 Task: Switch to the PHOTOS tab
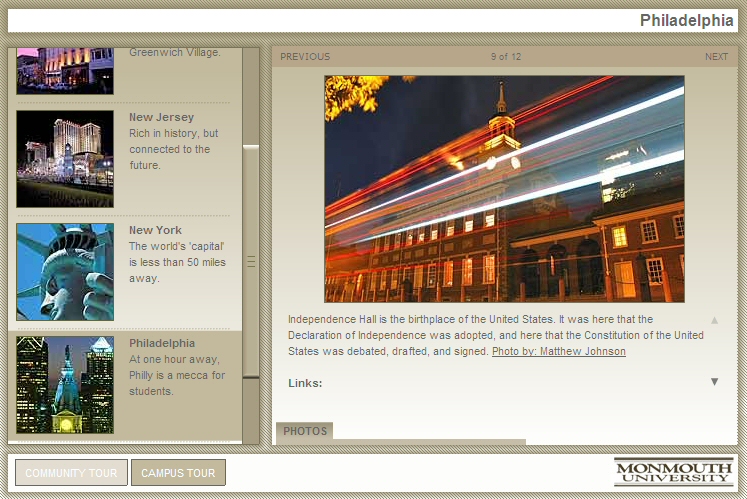tap(305, 431)
